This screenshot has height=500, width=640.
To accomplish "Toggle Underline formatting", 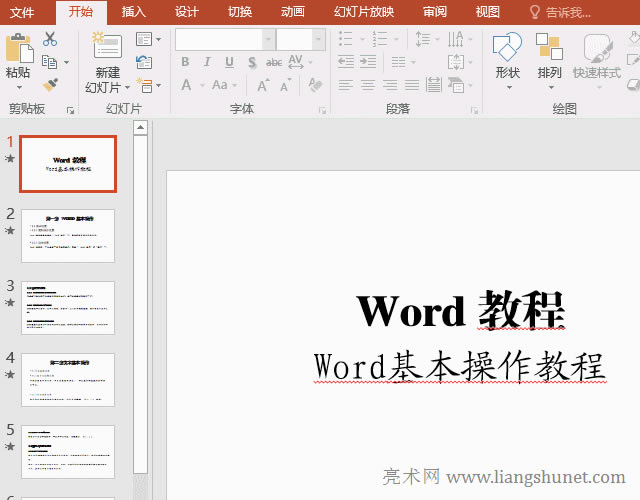I will click(229, 62).
